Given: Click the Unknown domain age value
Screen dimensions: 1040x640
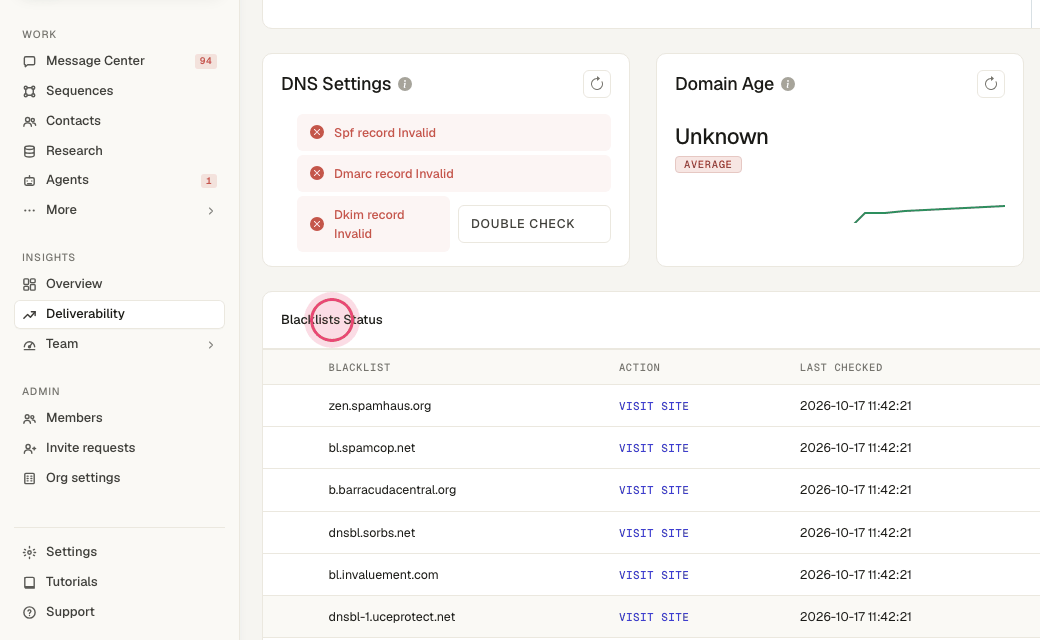Looking at the screenshot, I should (x=722, y=137).
